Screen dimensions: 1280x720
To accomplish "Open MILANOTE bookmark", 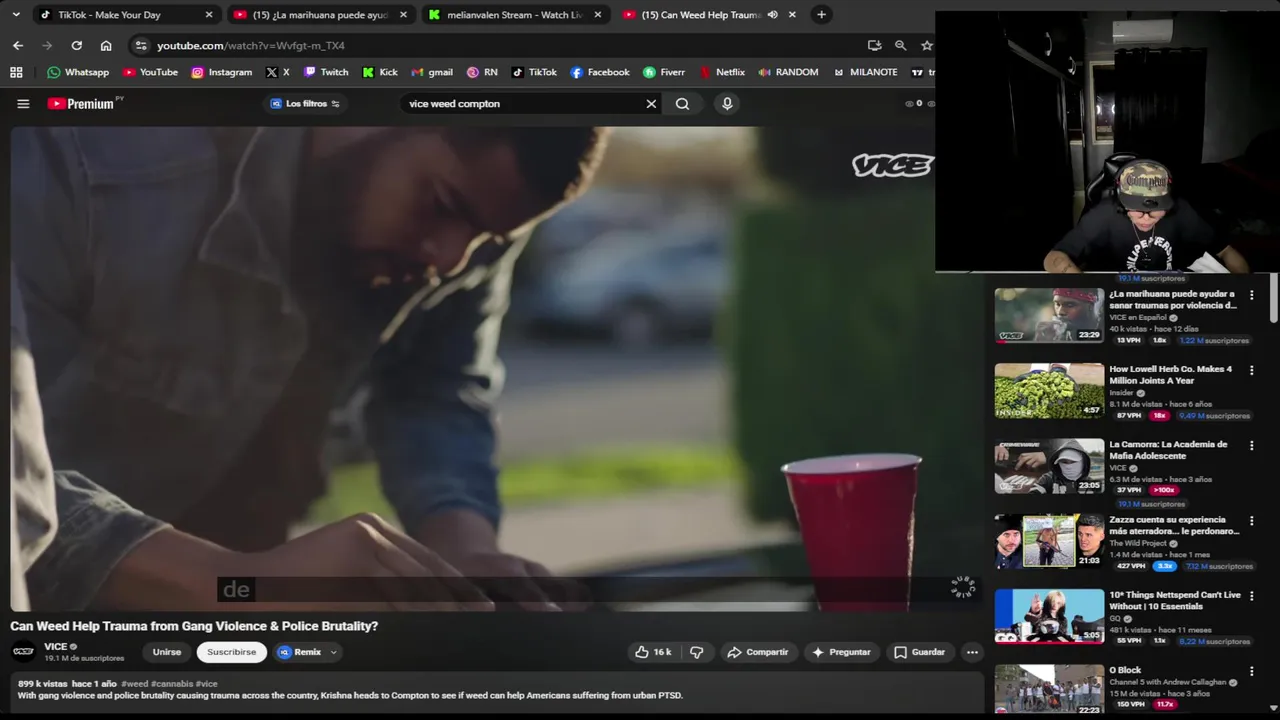I will 865,72.
